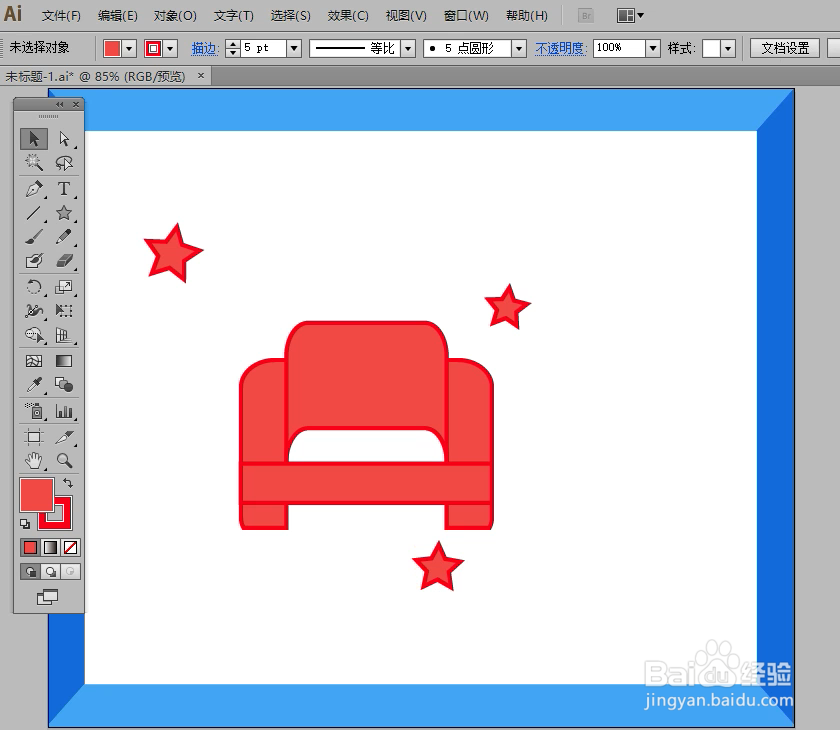Open Adobe Bridge via Br icon
The height and width of the screenshot is (730, 840).
point(587,16)
